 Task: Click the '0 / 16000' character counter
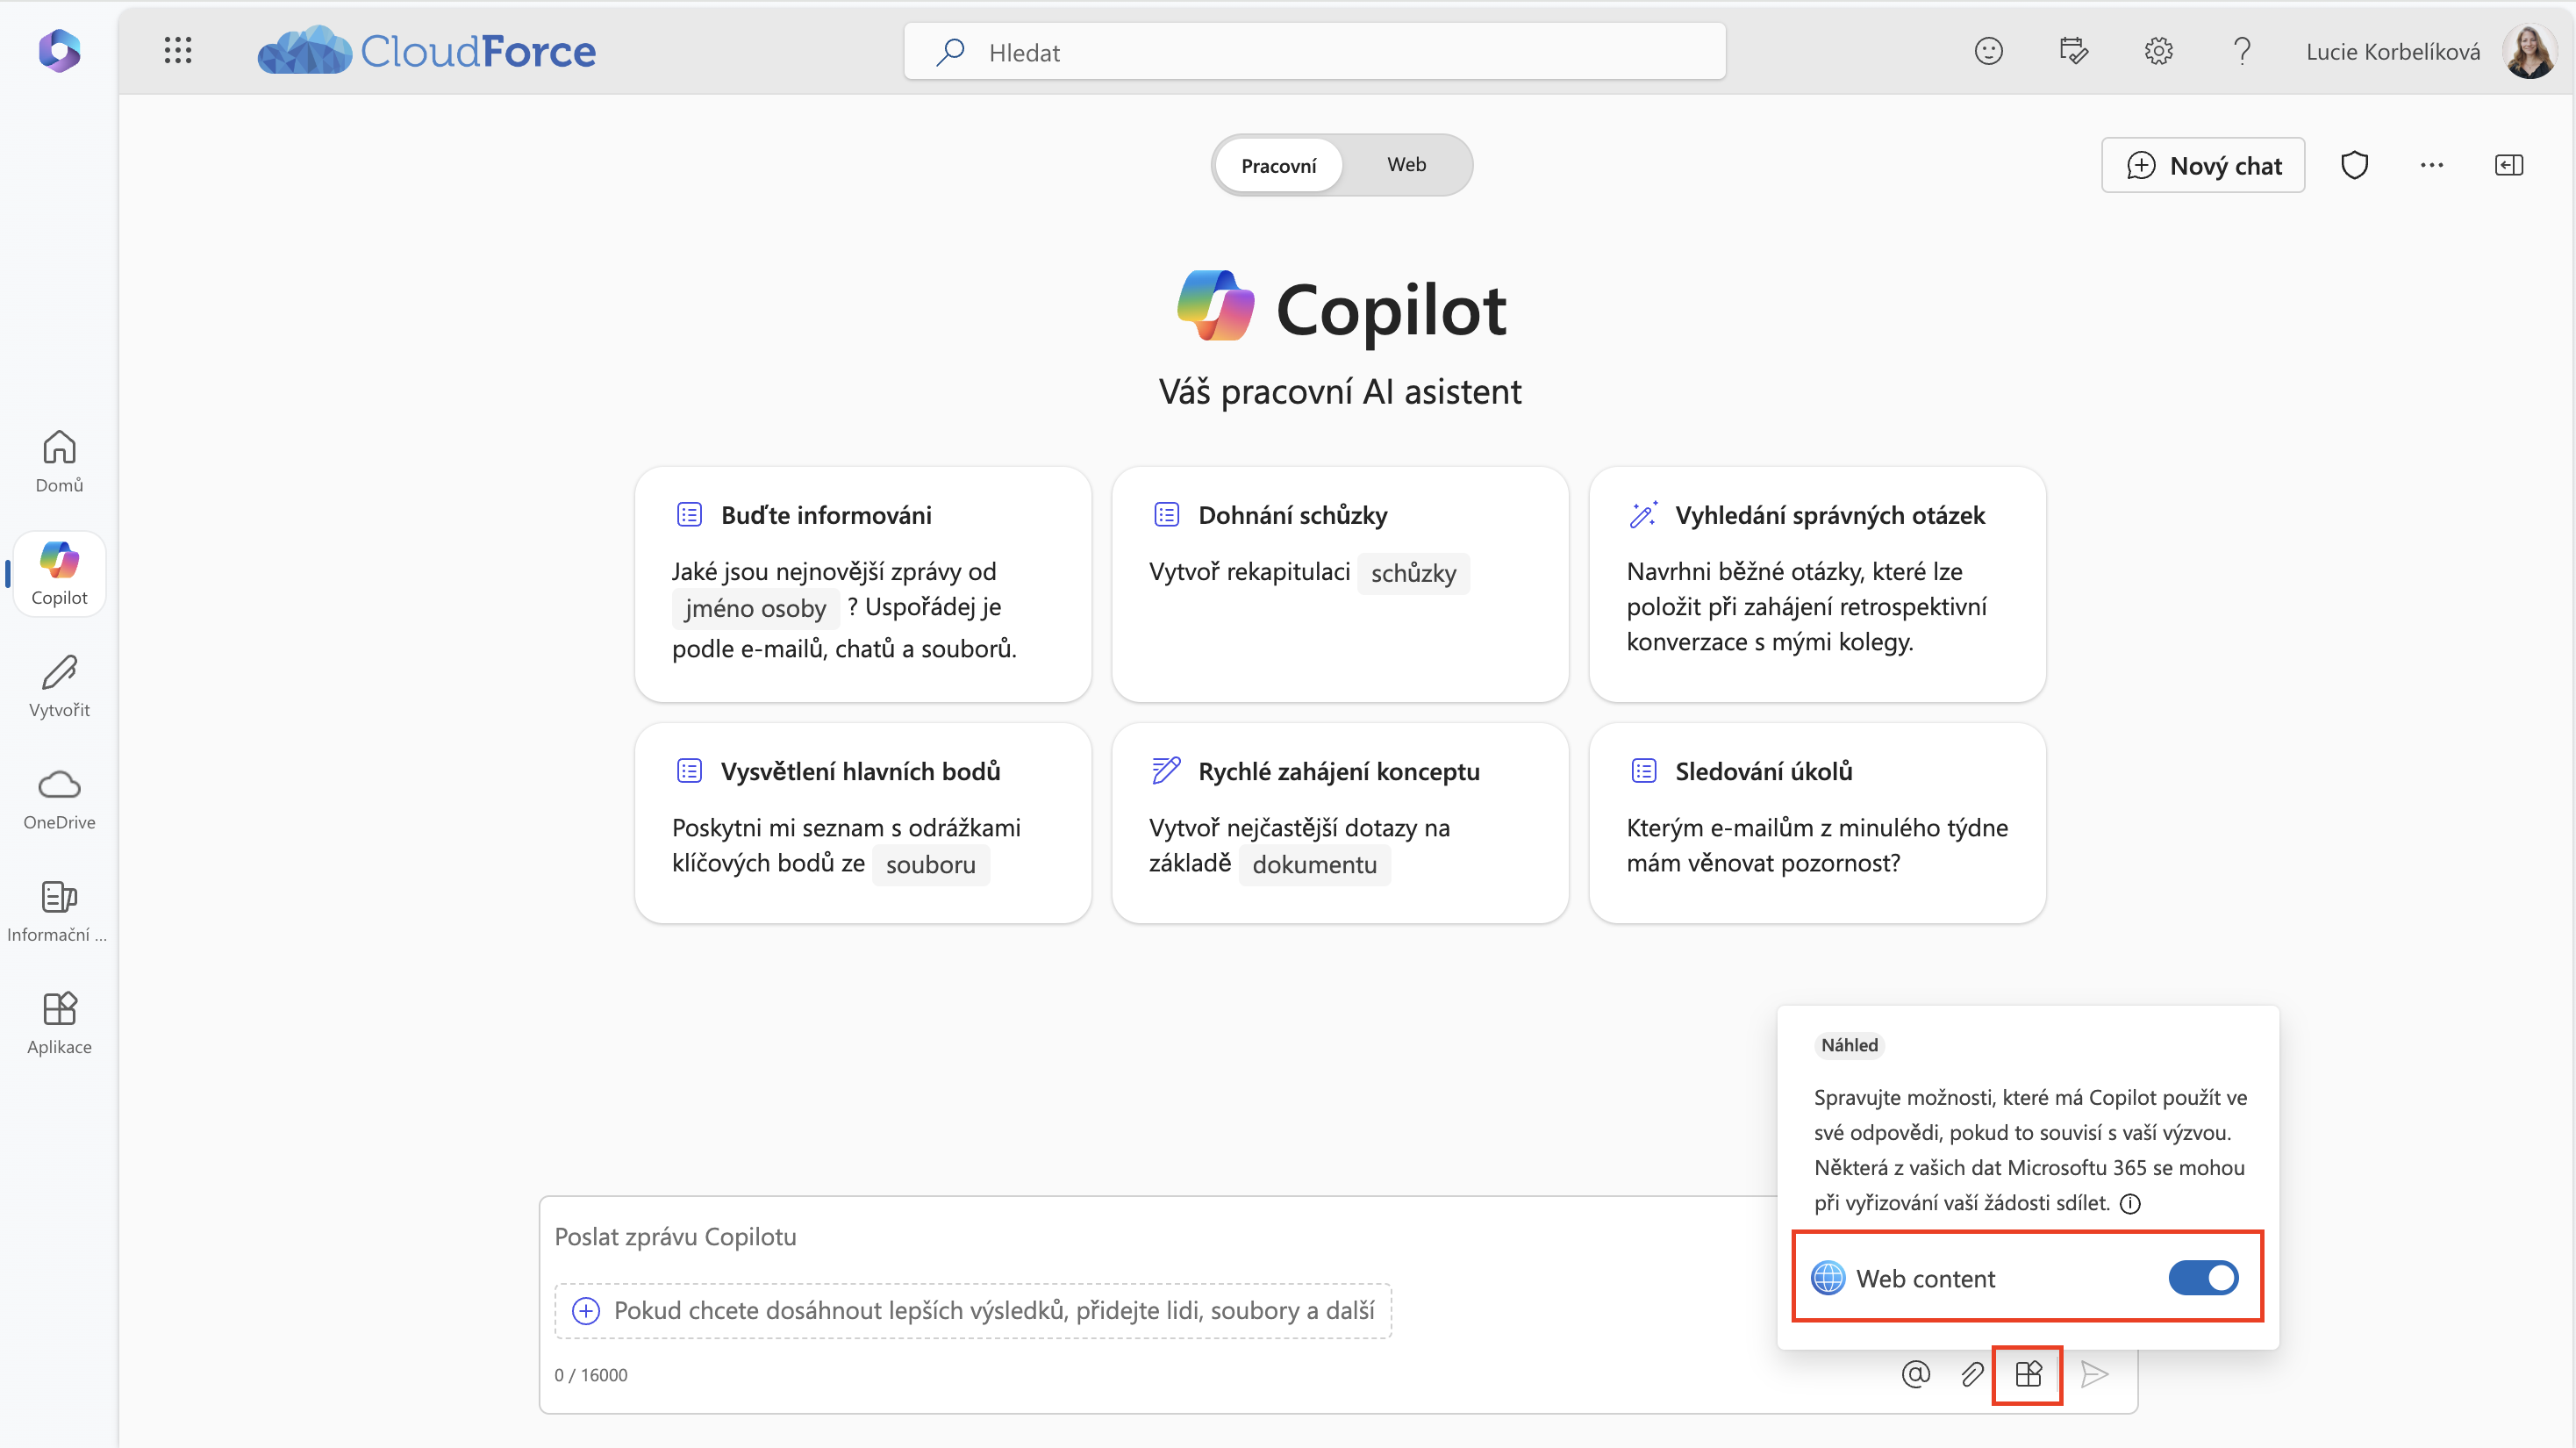591,1375
